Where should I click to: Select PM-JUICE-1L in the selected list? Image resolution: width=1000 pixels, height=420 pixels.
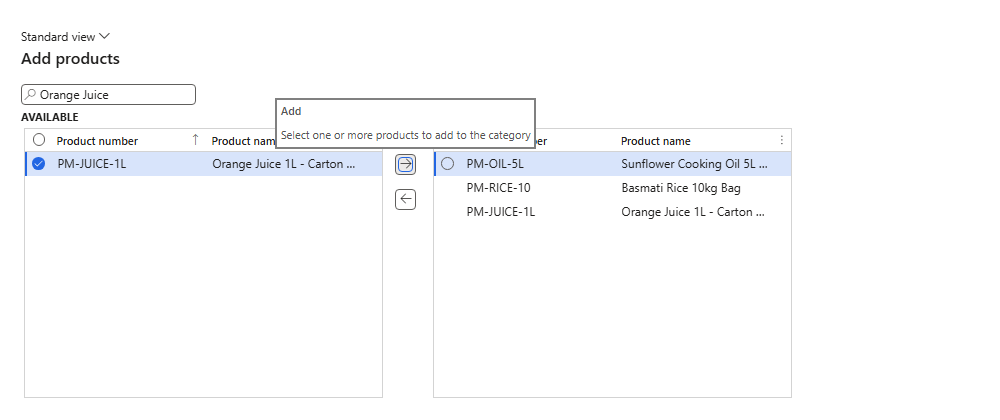click(x=501, y=212)
